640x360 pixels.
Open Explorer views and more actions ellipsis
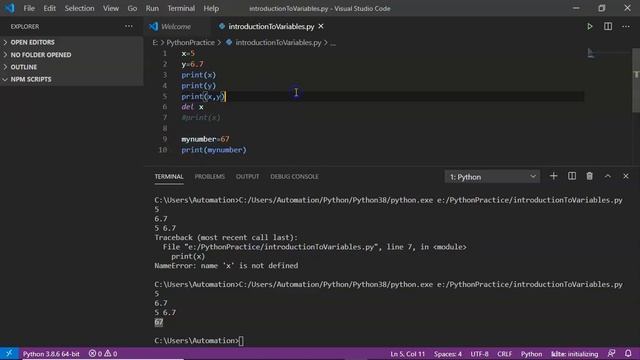pos(129,26)
